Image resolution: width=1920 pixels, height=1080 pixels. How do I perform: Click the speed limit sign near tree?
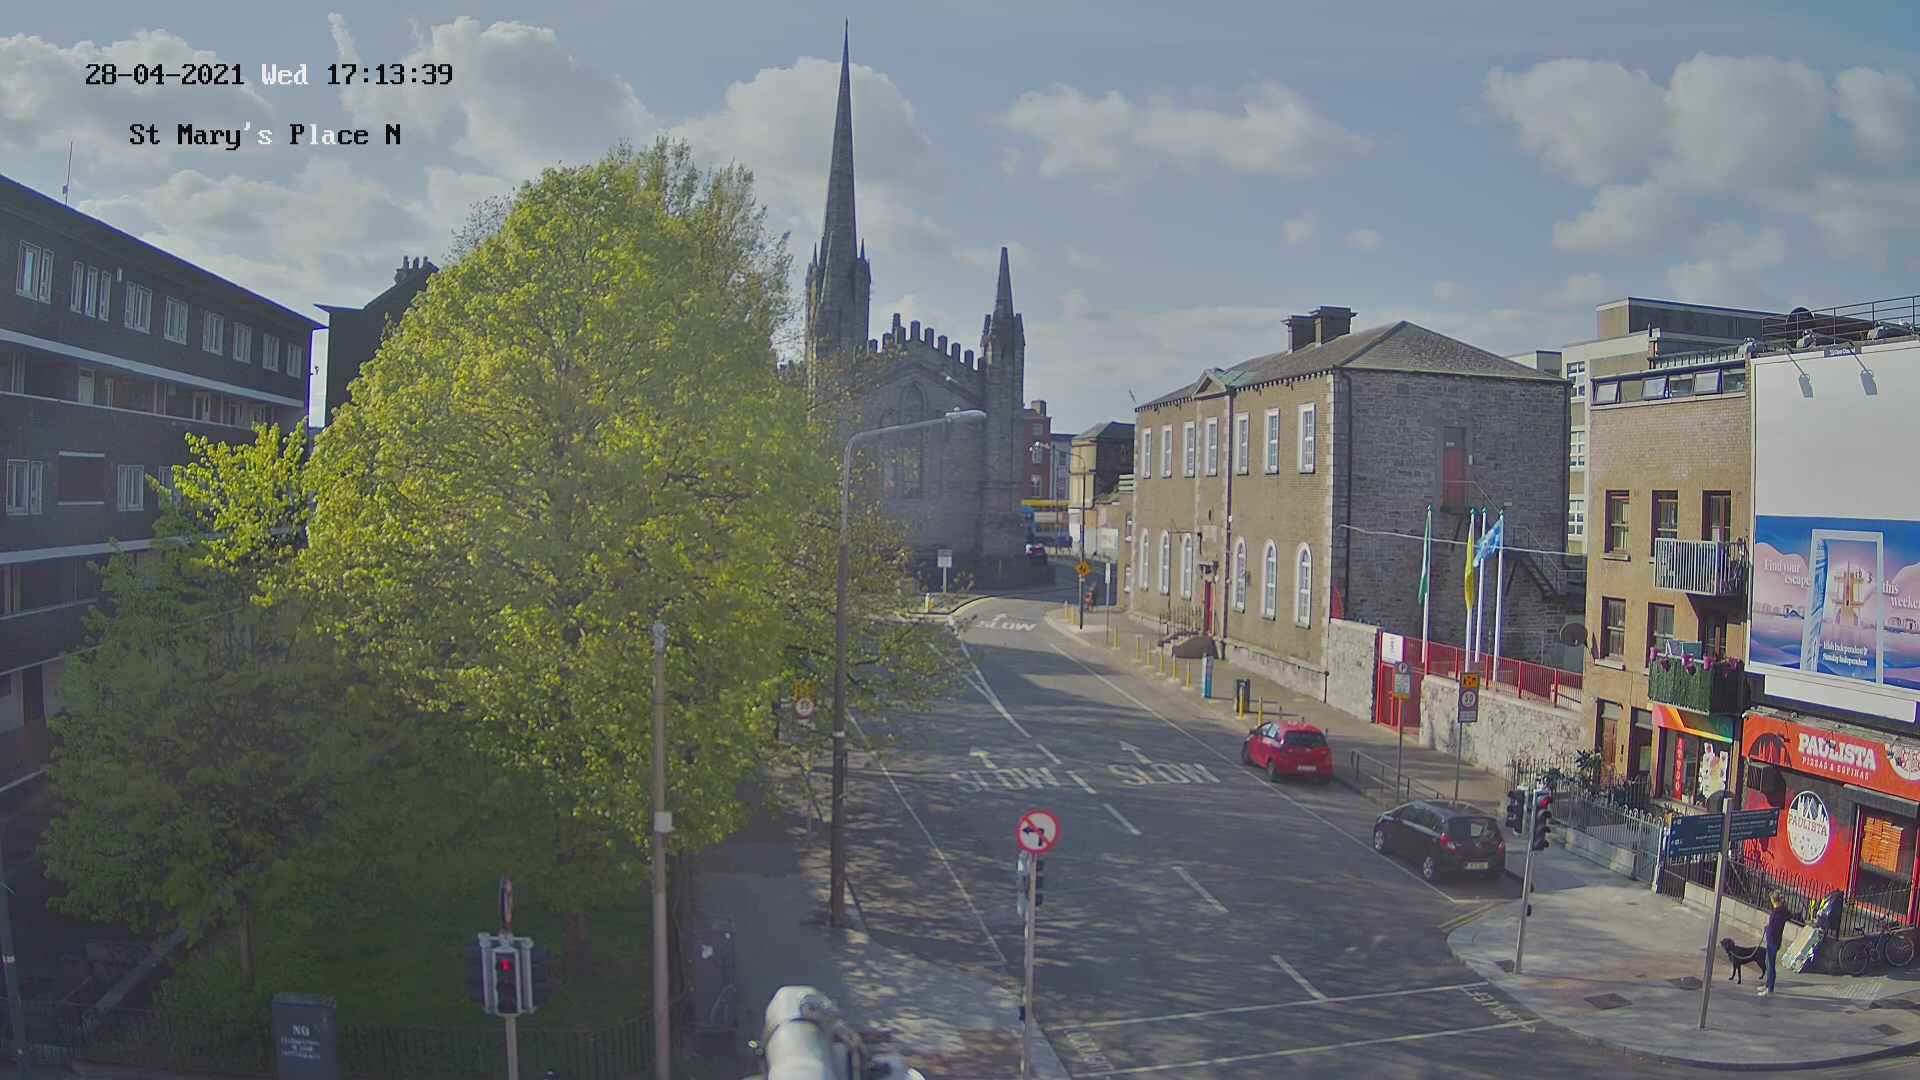804,707
